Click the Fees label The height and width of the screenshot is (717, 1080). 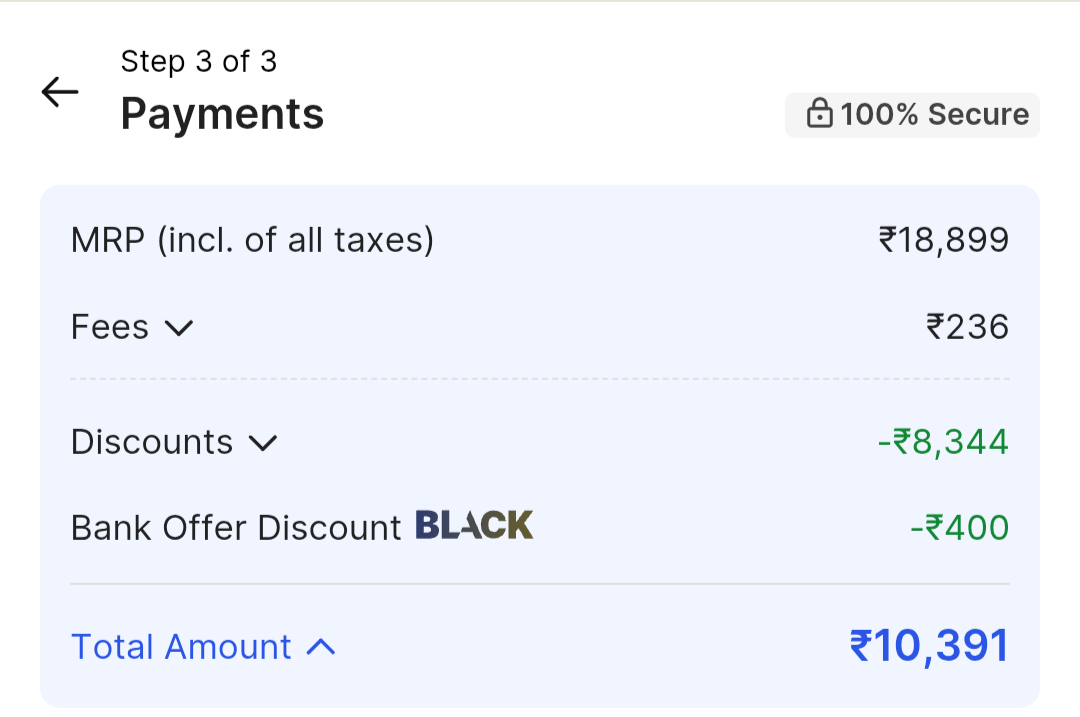click(110, 327)
